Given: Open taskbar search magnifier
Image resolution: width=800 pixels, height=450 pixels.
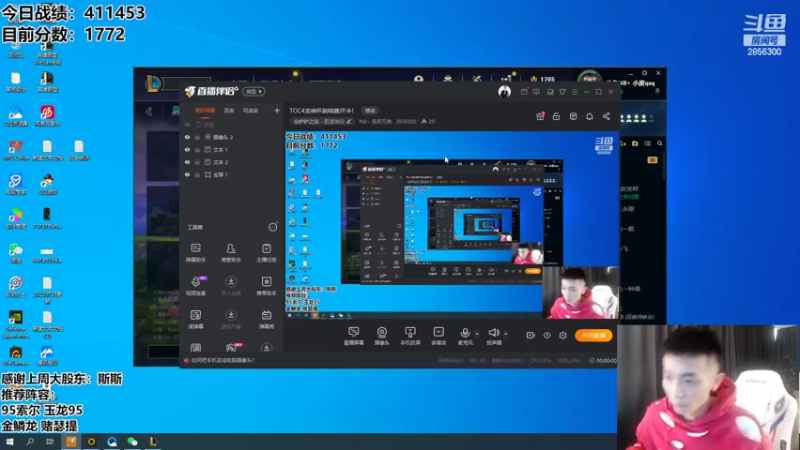Looking at the screenshot, I should [x=30, y=442].
